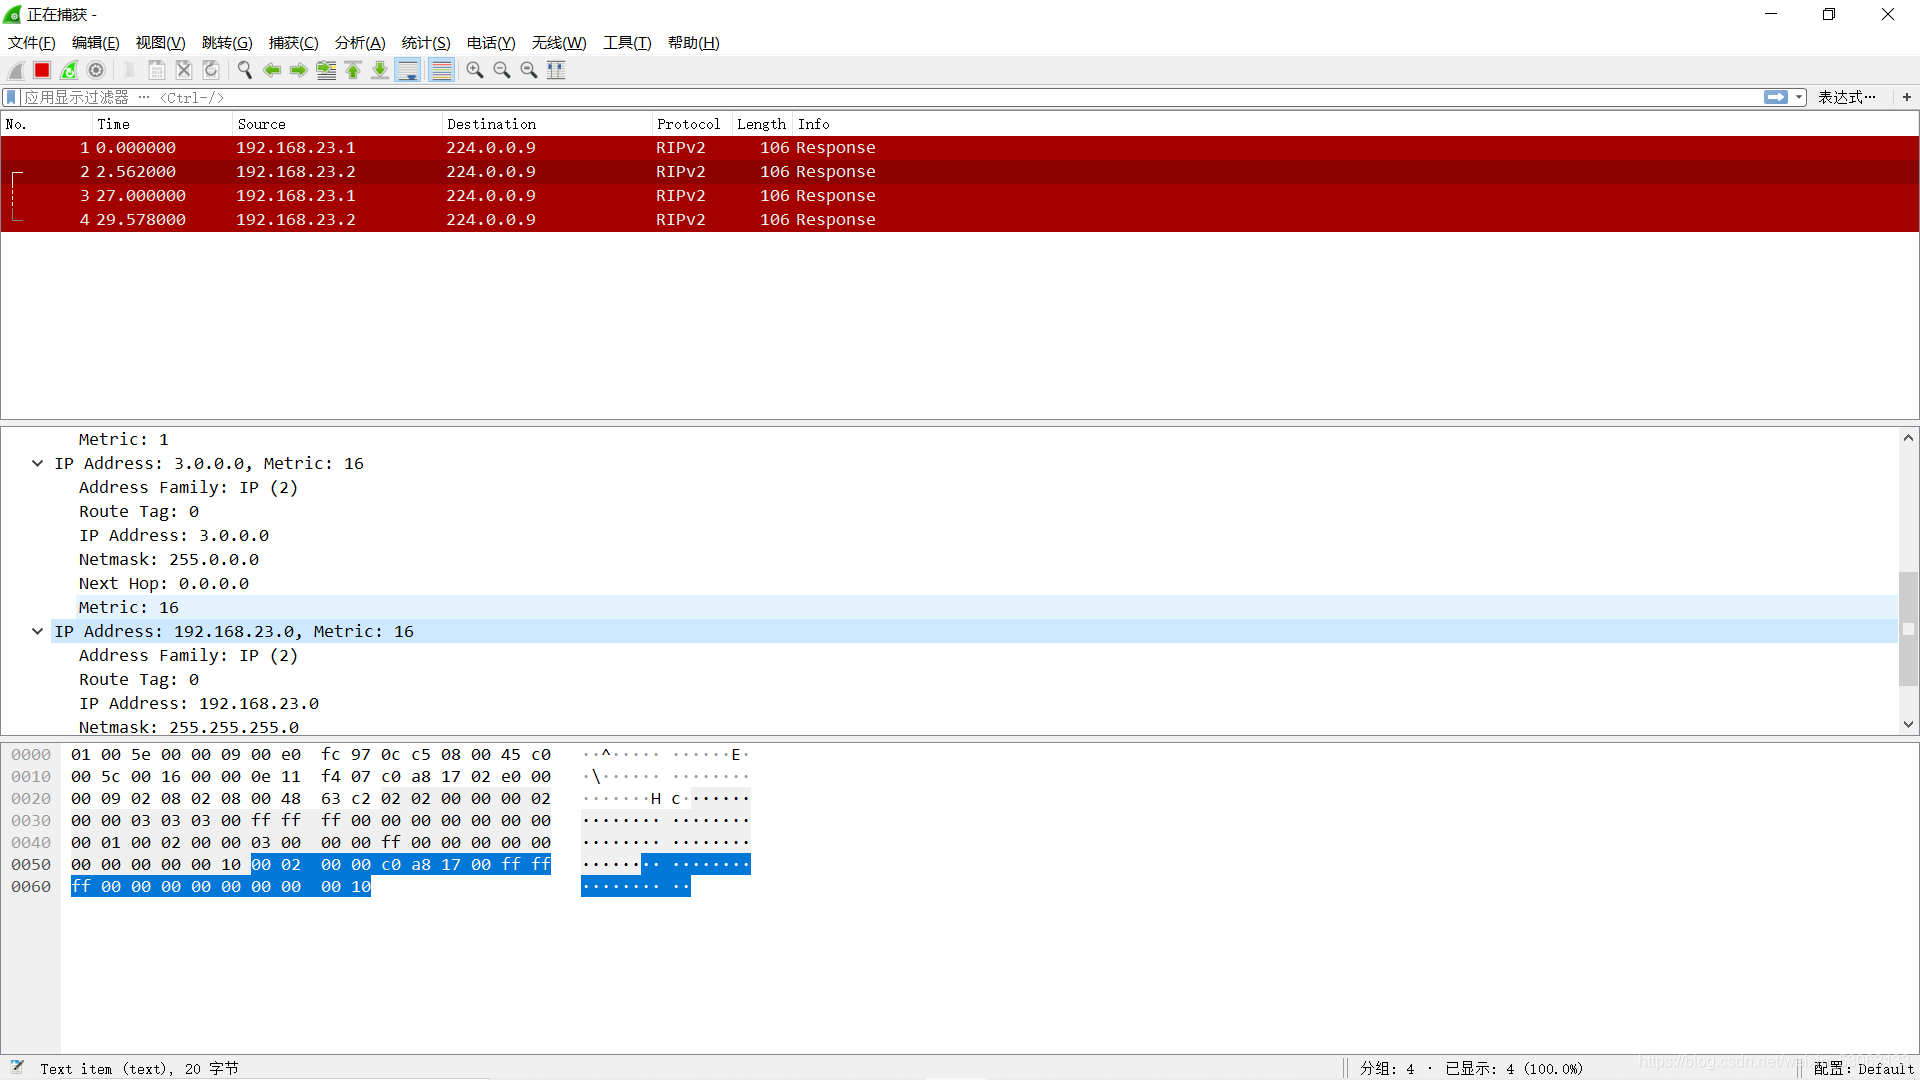This screenshot has height=1080, width=1920.
Task: Open the 编辑(E) menu
Action: 96,43
